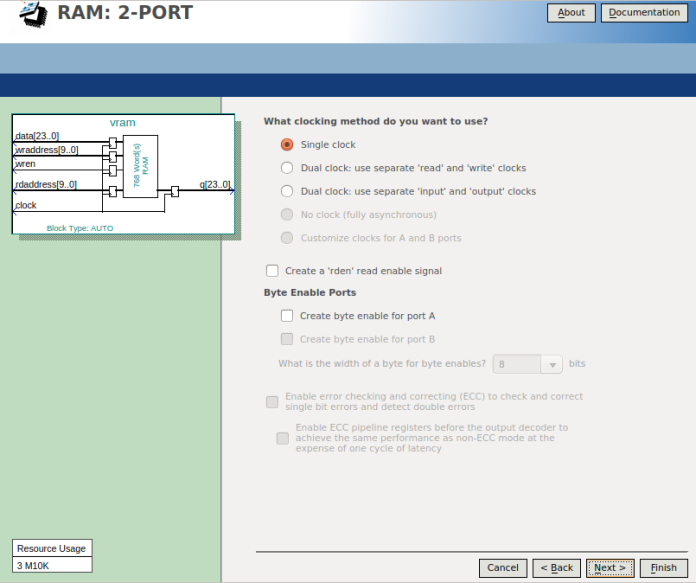Open the About dialog
This screenshot has width=696, height=583.
[571, 12]
